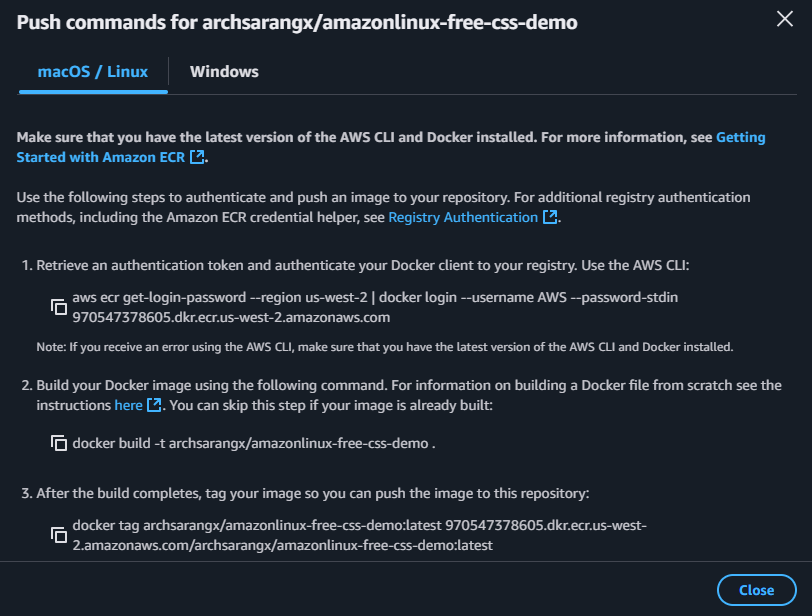Copy the aws ecr get-login-password command
This screenshot has height=616, width=812.
pos(59,307)
